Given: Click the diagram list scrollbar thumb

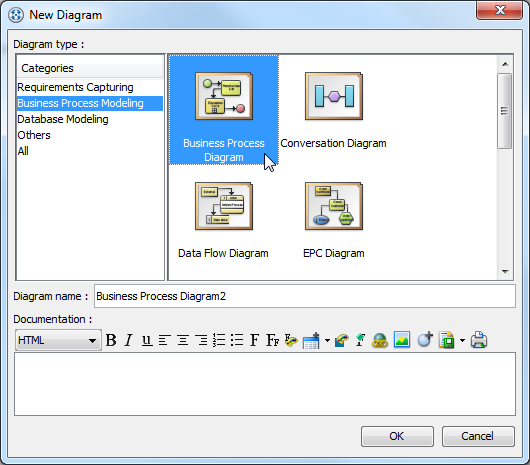Looking at the screenshot, I should click(505, 111).
